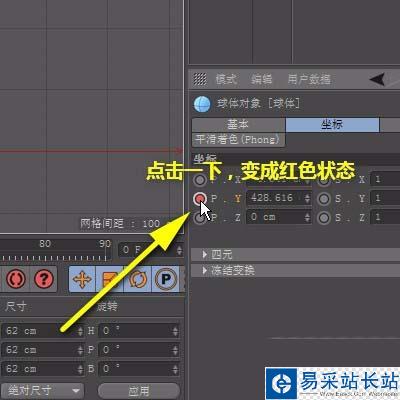Click the stepper arrows of 0 F field

[x=179, y=250]
